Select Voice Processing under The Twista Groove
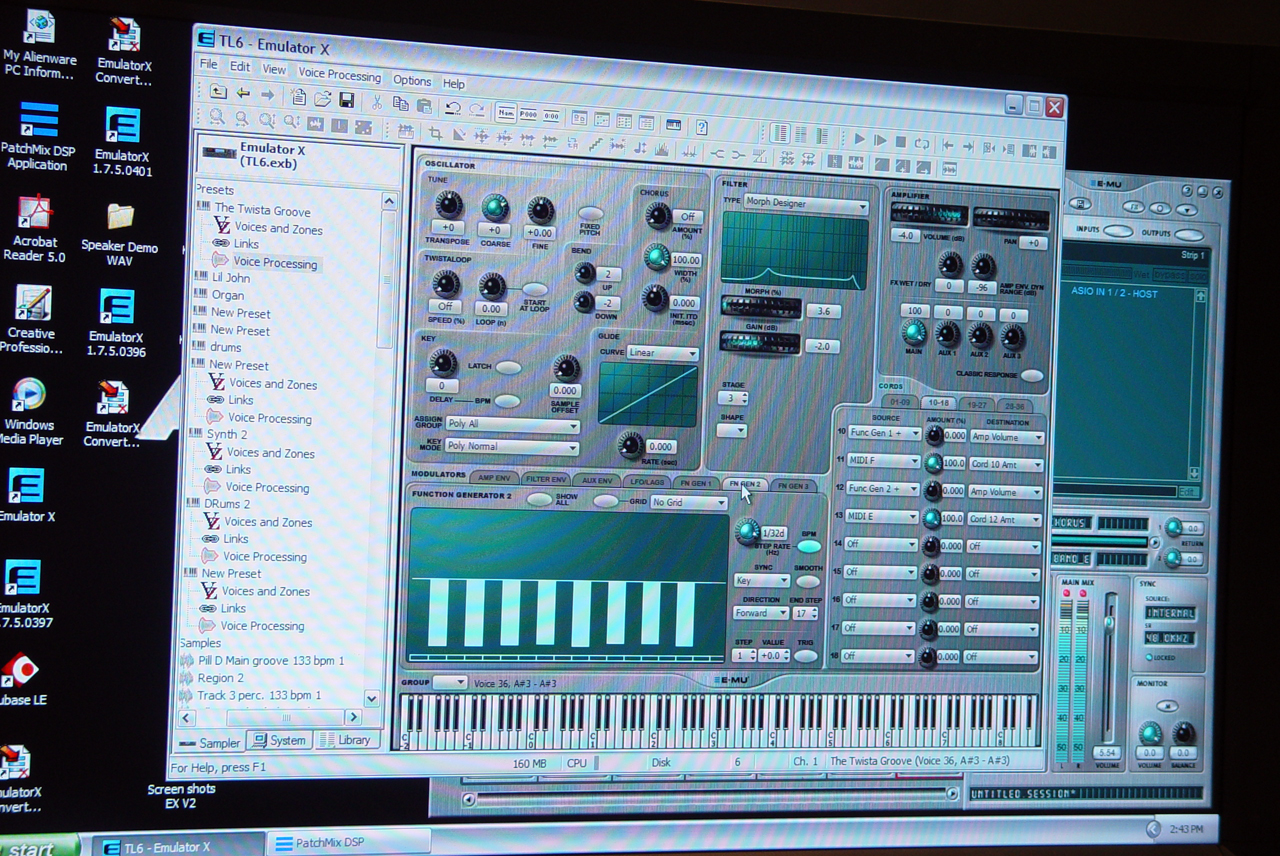The width and height of the screenshot is (1280, 856). click(x=274, y=263)
